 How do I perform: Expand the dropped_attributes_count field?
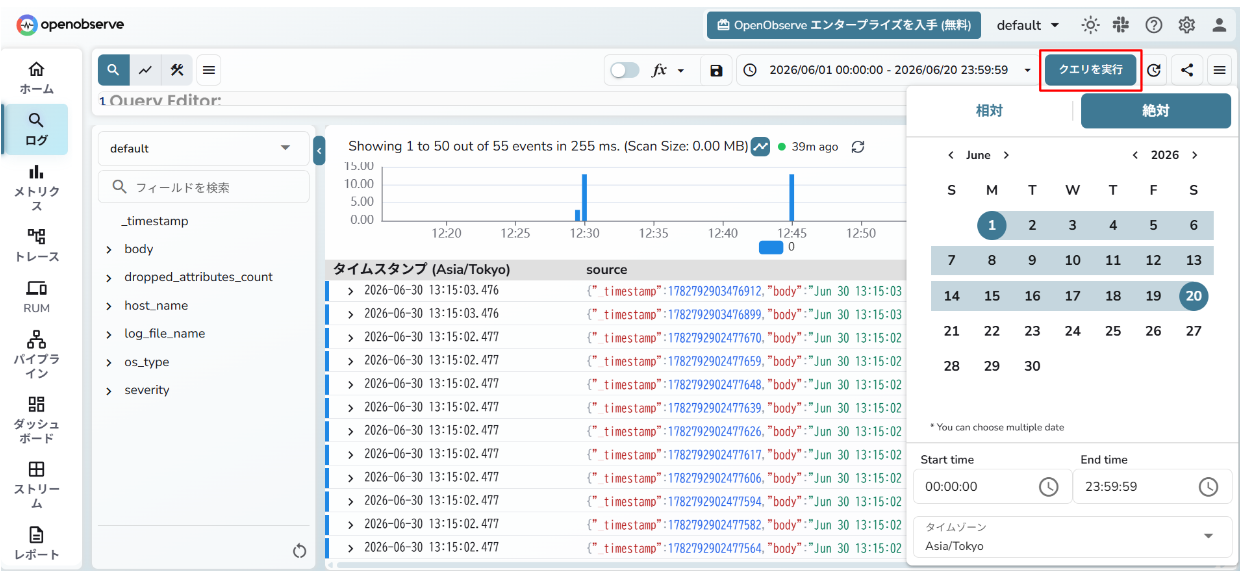point(109,277)
